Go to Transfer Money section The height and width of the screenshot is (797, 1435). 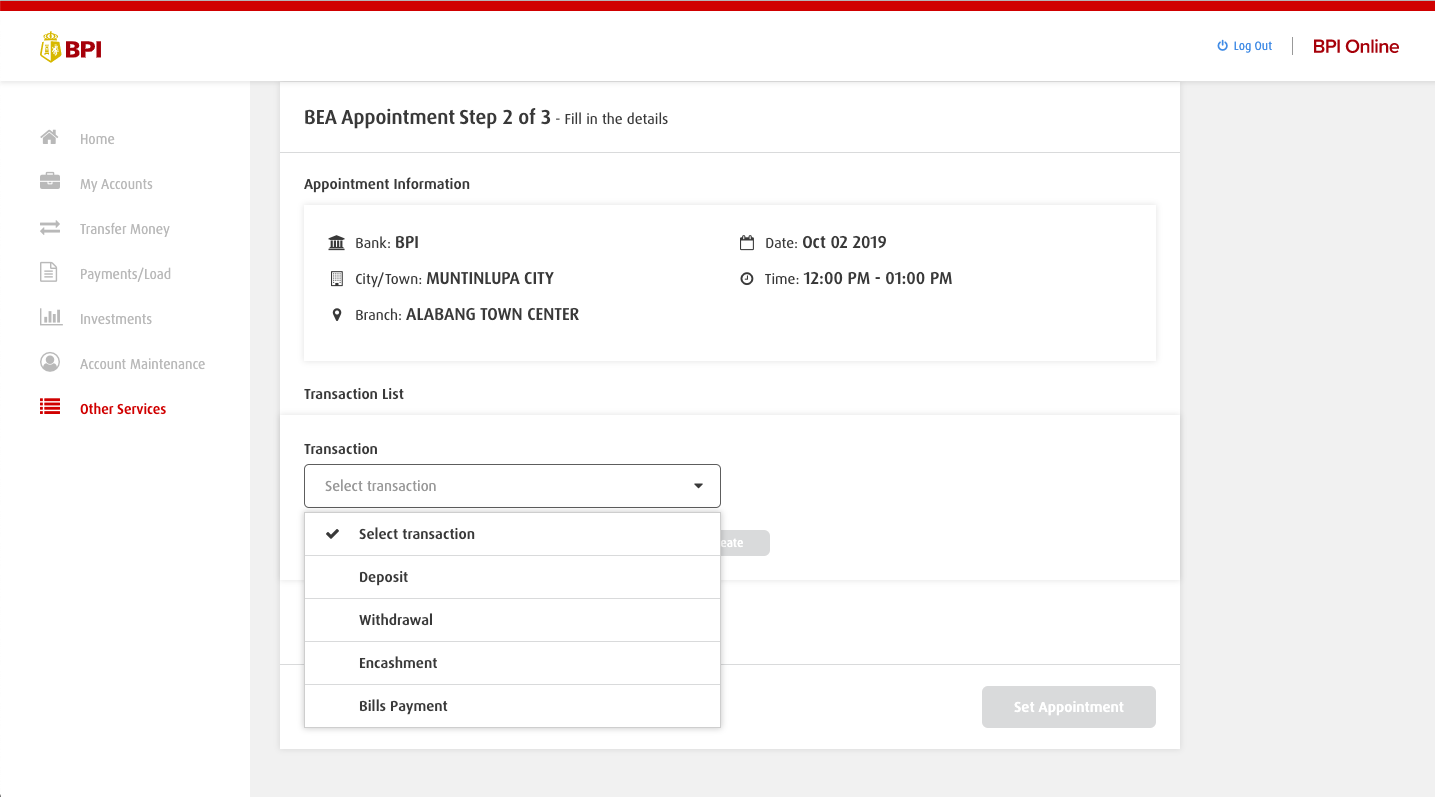(x=125, y=229)
